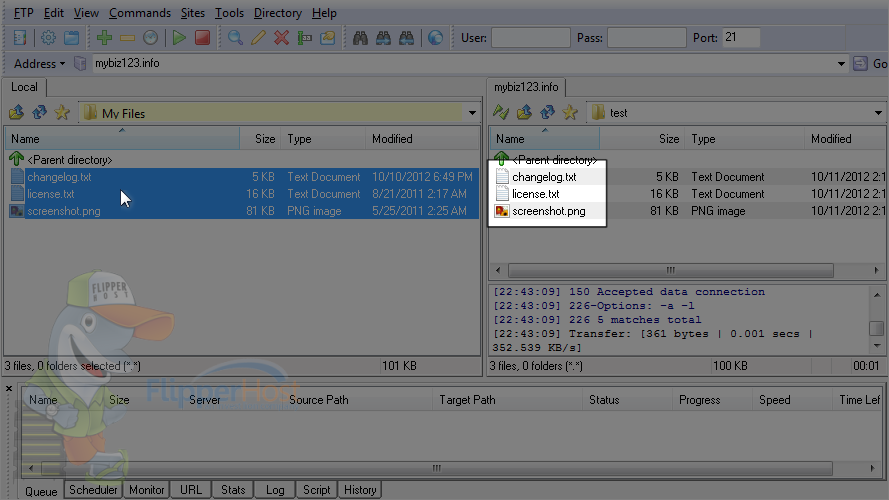Open the remote test folder dropdown

point(878,113)
